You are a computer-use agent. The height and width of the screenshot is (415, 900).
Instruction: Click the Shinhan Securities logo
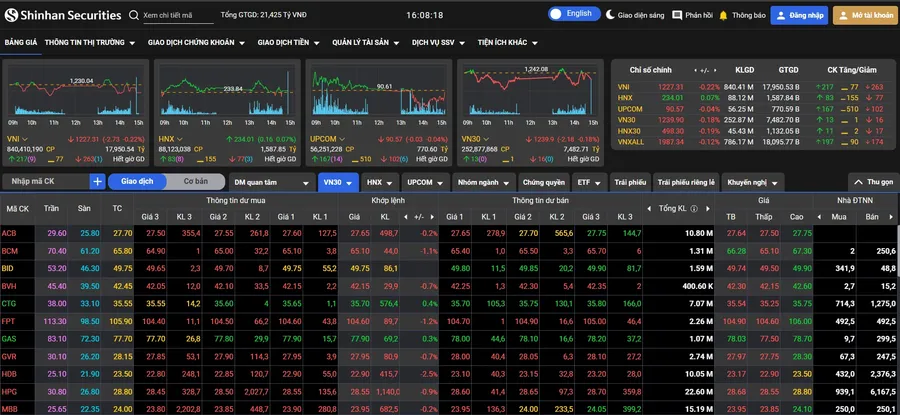point(63,15)
